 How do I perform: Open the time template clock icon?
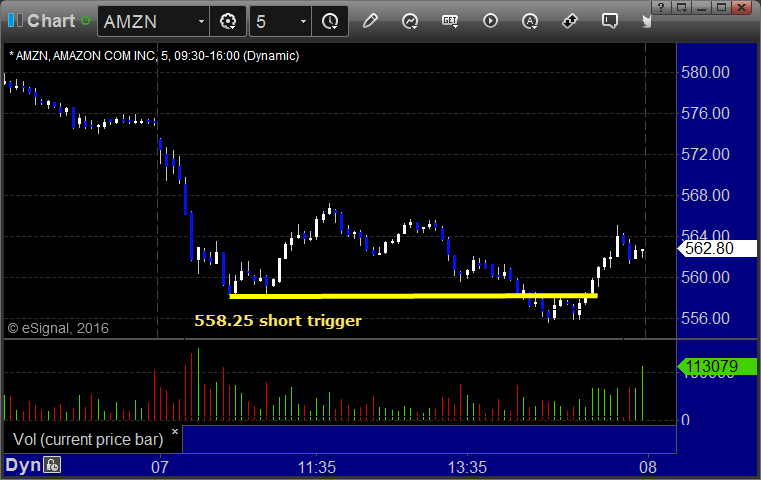pyautogui.click(x=330, y=21)
